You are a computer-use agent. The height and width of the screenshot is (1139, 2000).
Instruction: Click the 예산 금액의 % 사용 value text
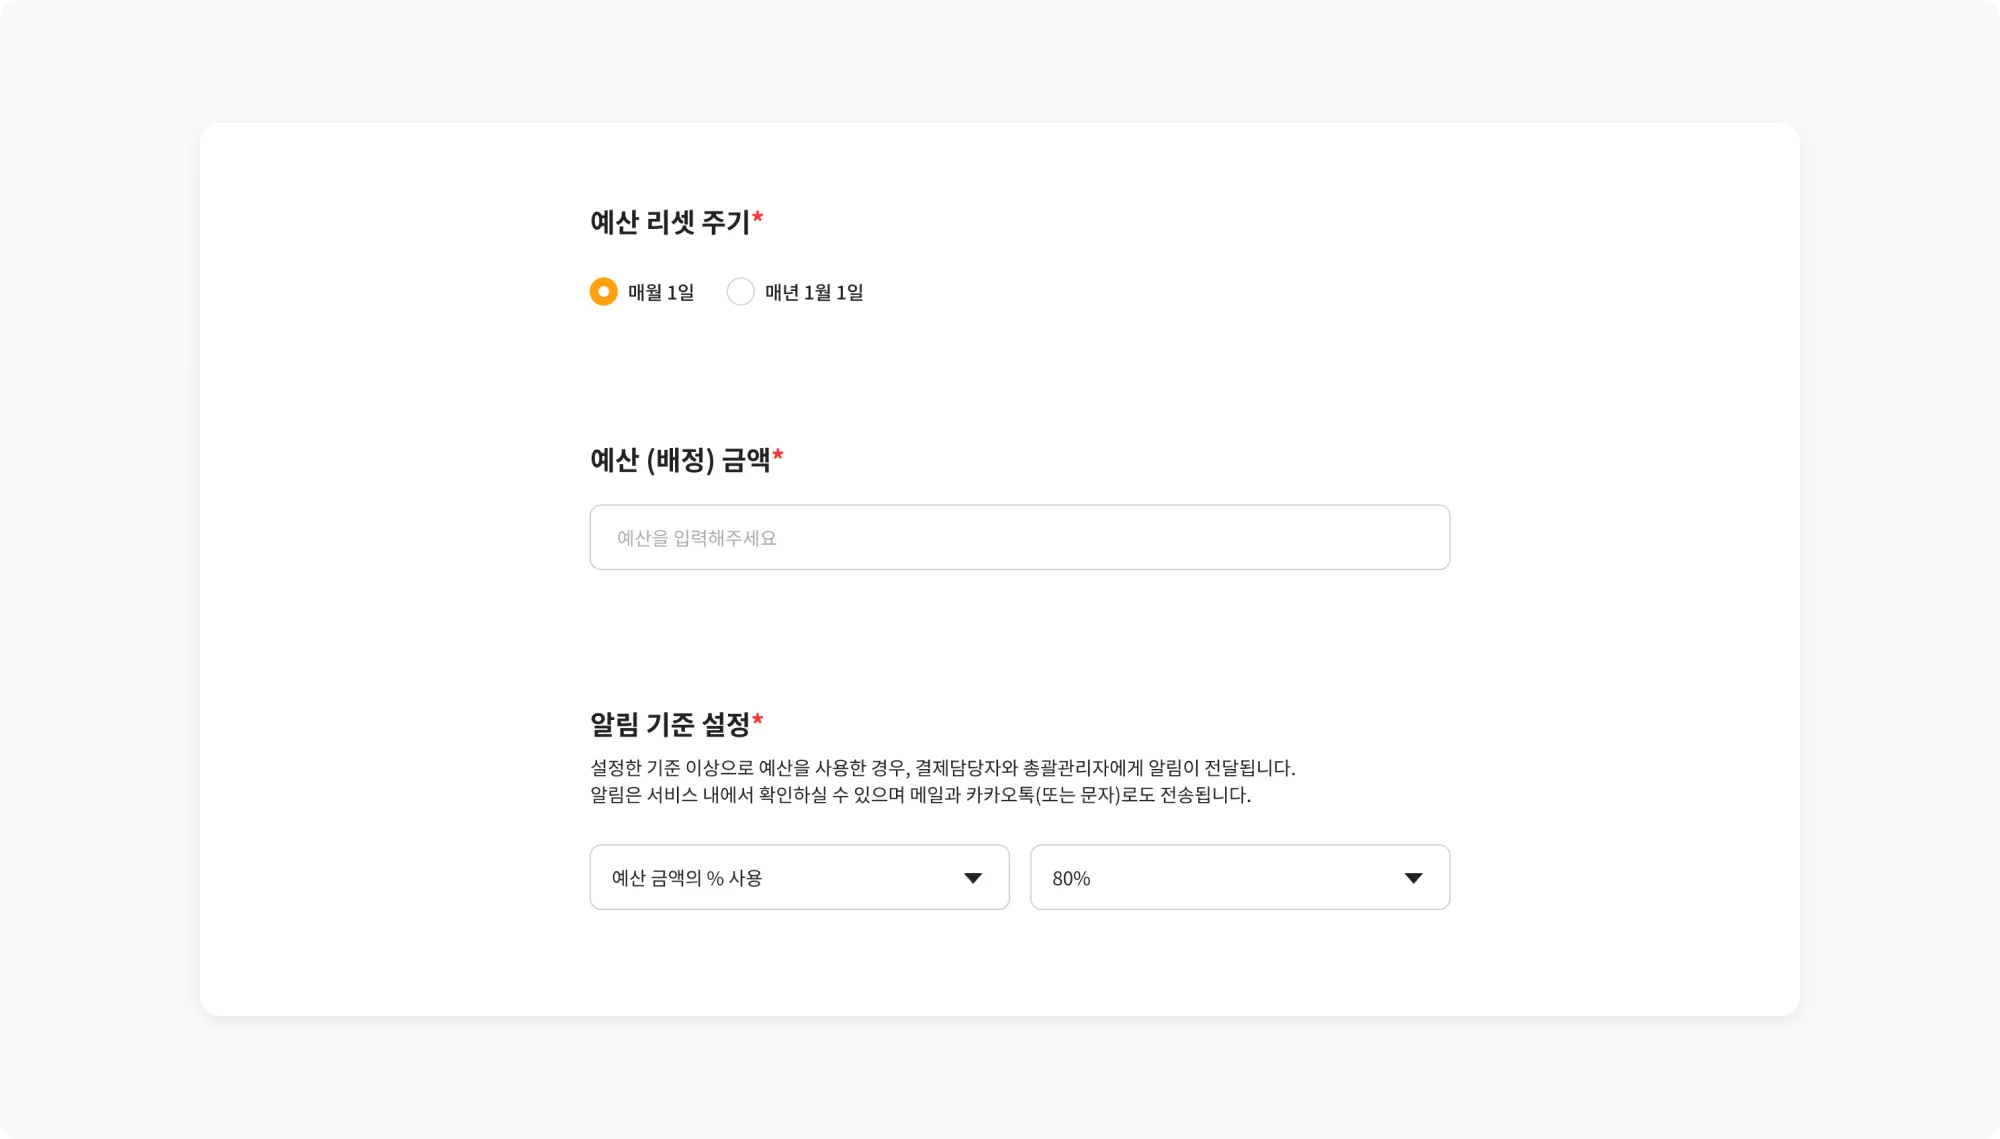pyautogui.click(x=687, y=878)
